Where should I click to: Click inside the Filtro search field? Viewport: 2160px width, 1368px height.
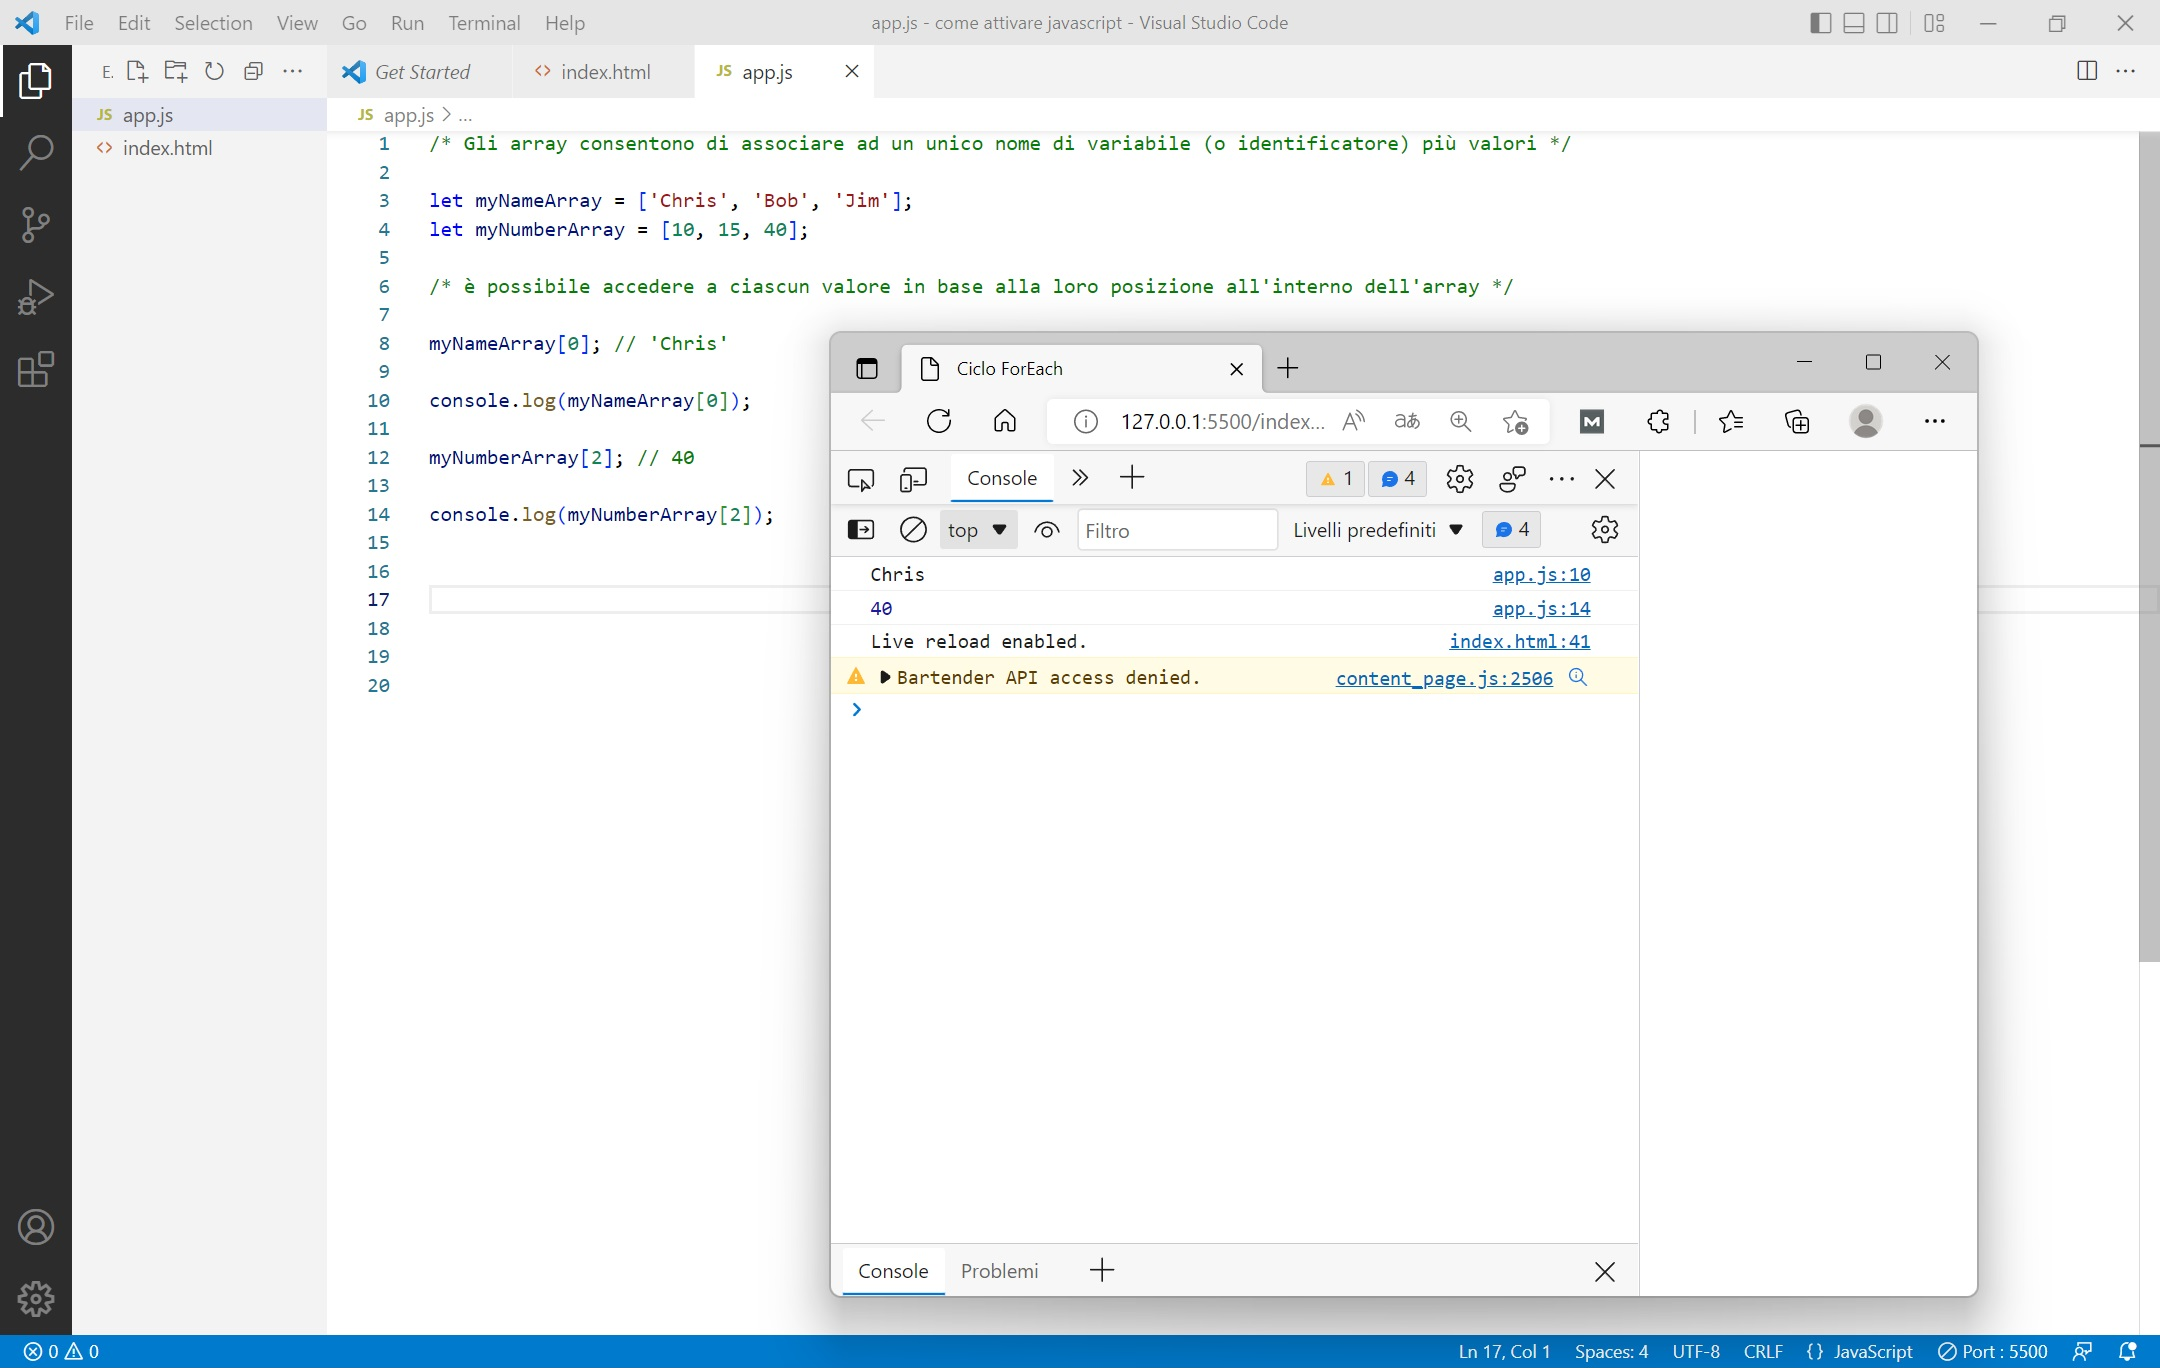[x=1175, y=530]
